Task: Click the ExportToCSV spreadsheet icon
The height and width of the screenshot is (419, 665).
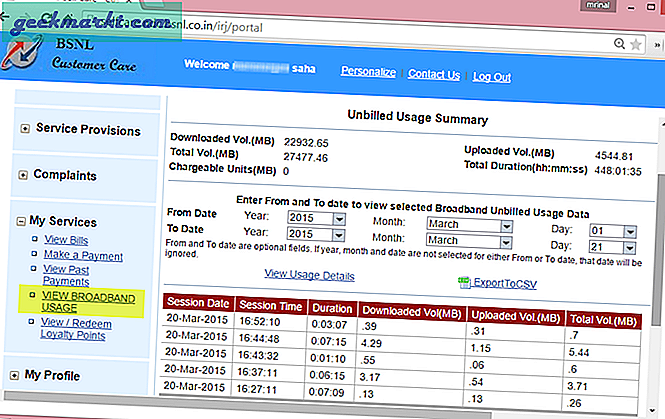Action: (463, 283)
